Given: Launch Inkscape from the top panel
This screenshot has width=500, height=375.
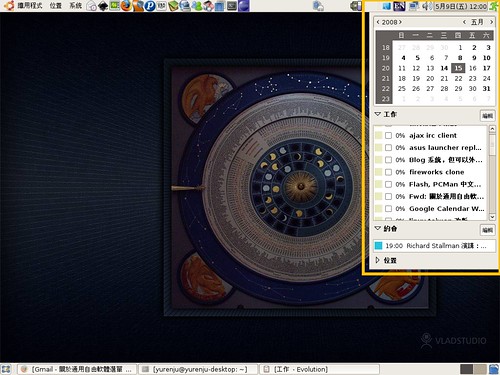Looking at the screenshot, I should click(x=103, y=6).
